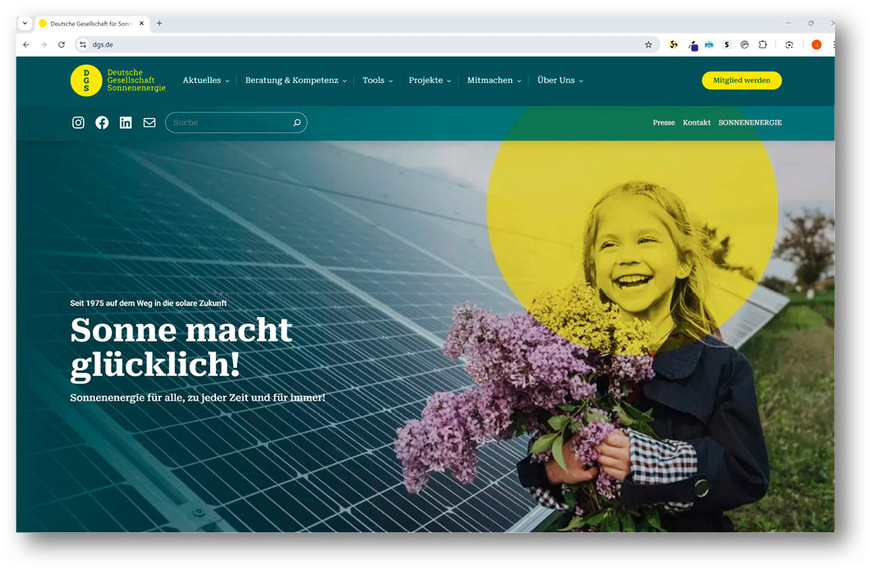Viewport: 872px width, 570px height.
Task: Follow the SONNENENERGIE link
Action: click(x=749, y=123)
